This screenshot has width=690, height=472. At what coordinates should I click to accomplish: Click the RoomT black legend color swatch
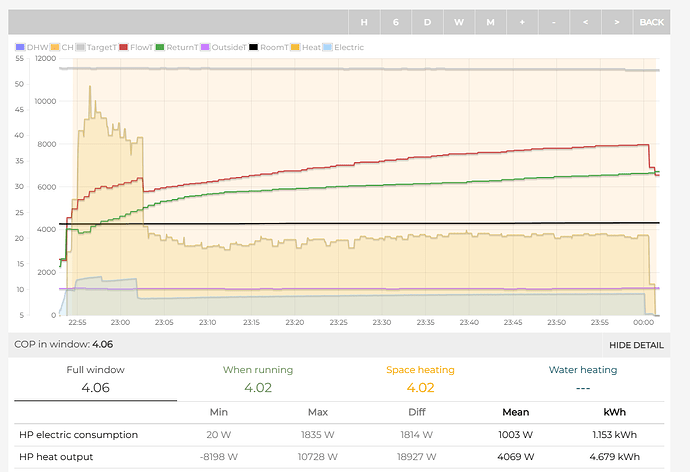pyautogui.click(x=254, y=47)
